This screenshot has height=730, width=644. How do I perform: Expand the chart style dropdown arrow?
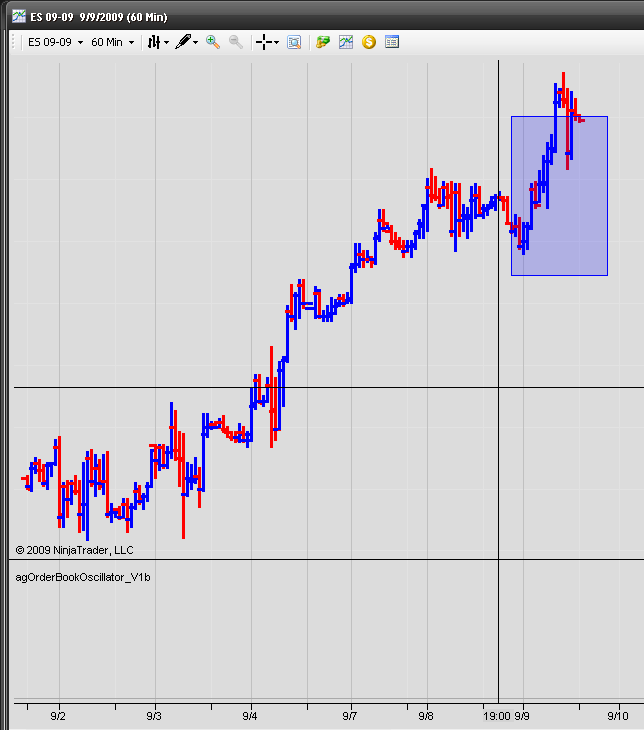(166, 42)
